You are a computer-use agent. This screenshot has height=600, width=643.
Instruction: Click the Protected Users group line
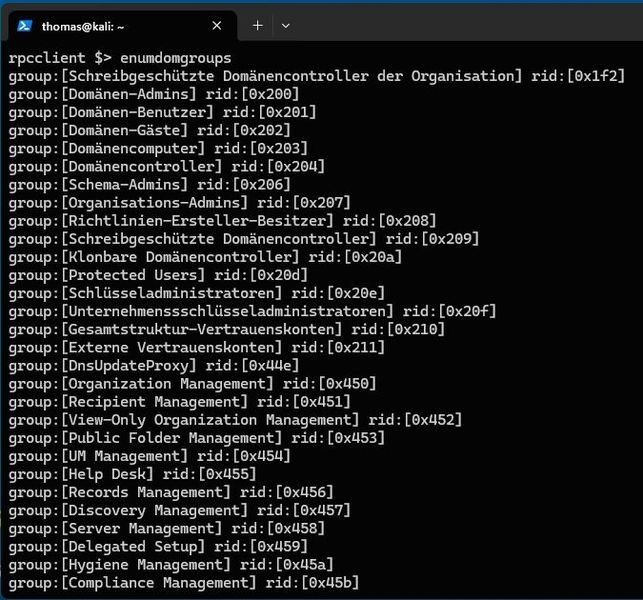(x=158, y=275)
